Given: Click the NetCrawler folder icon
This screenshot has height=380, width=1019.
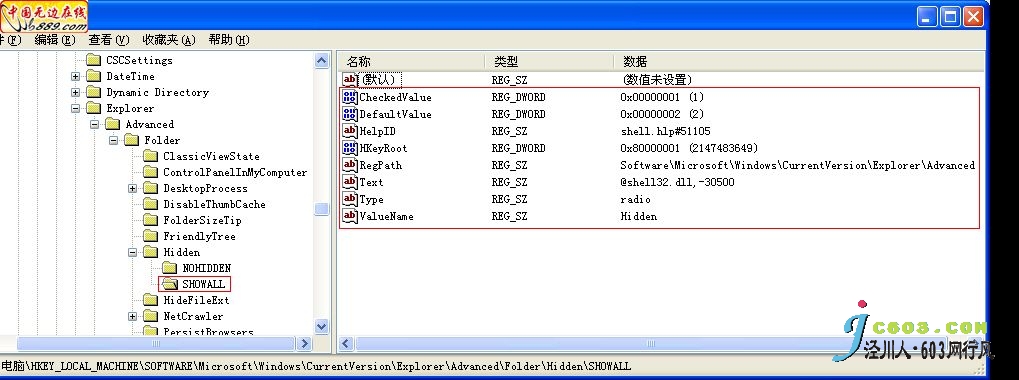Looking at the screenshot, I should pyautogui.click(x=151, y=316).
